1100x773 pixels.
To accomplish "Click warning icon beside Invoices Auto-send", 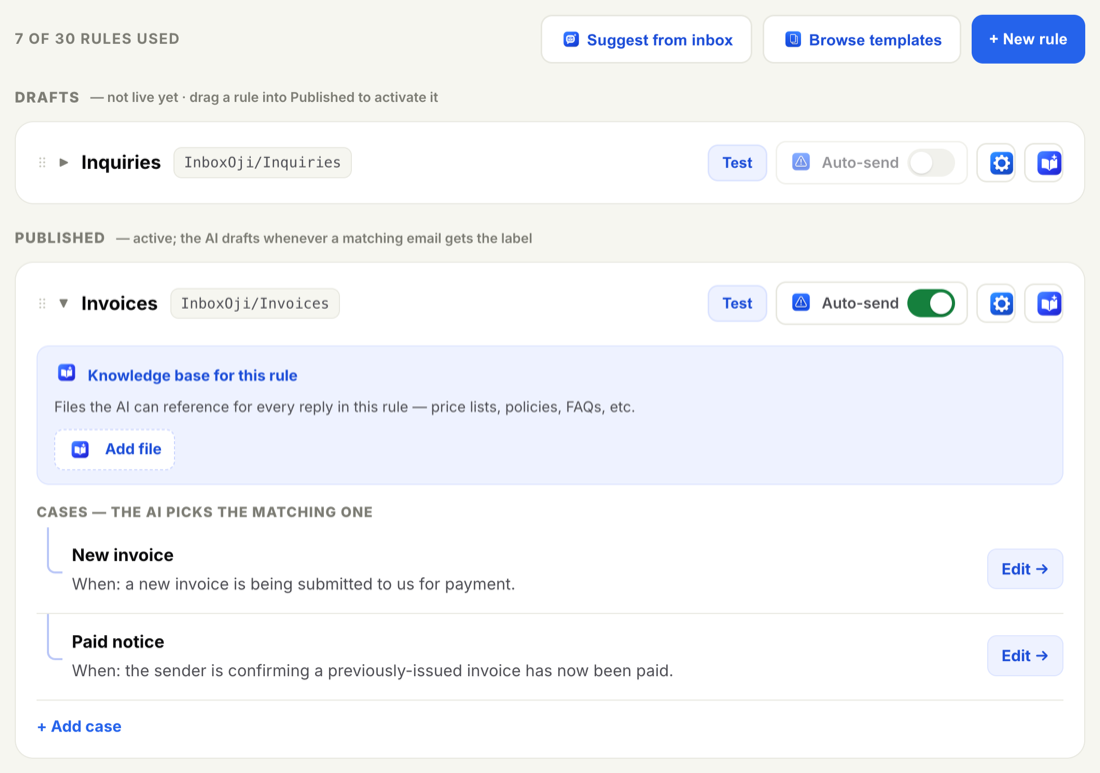I will click(x=800, y=302).
